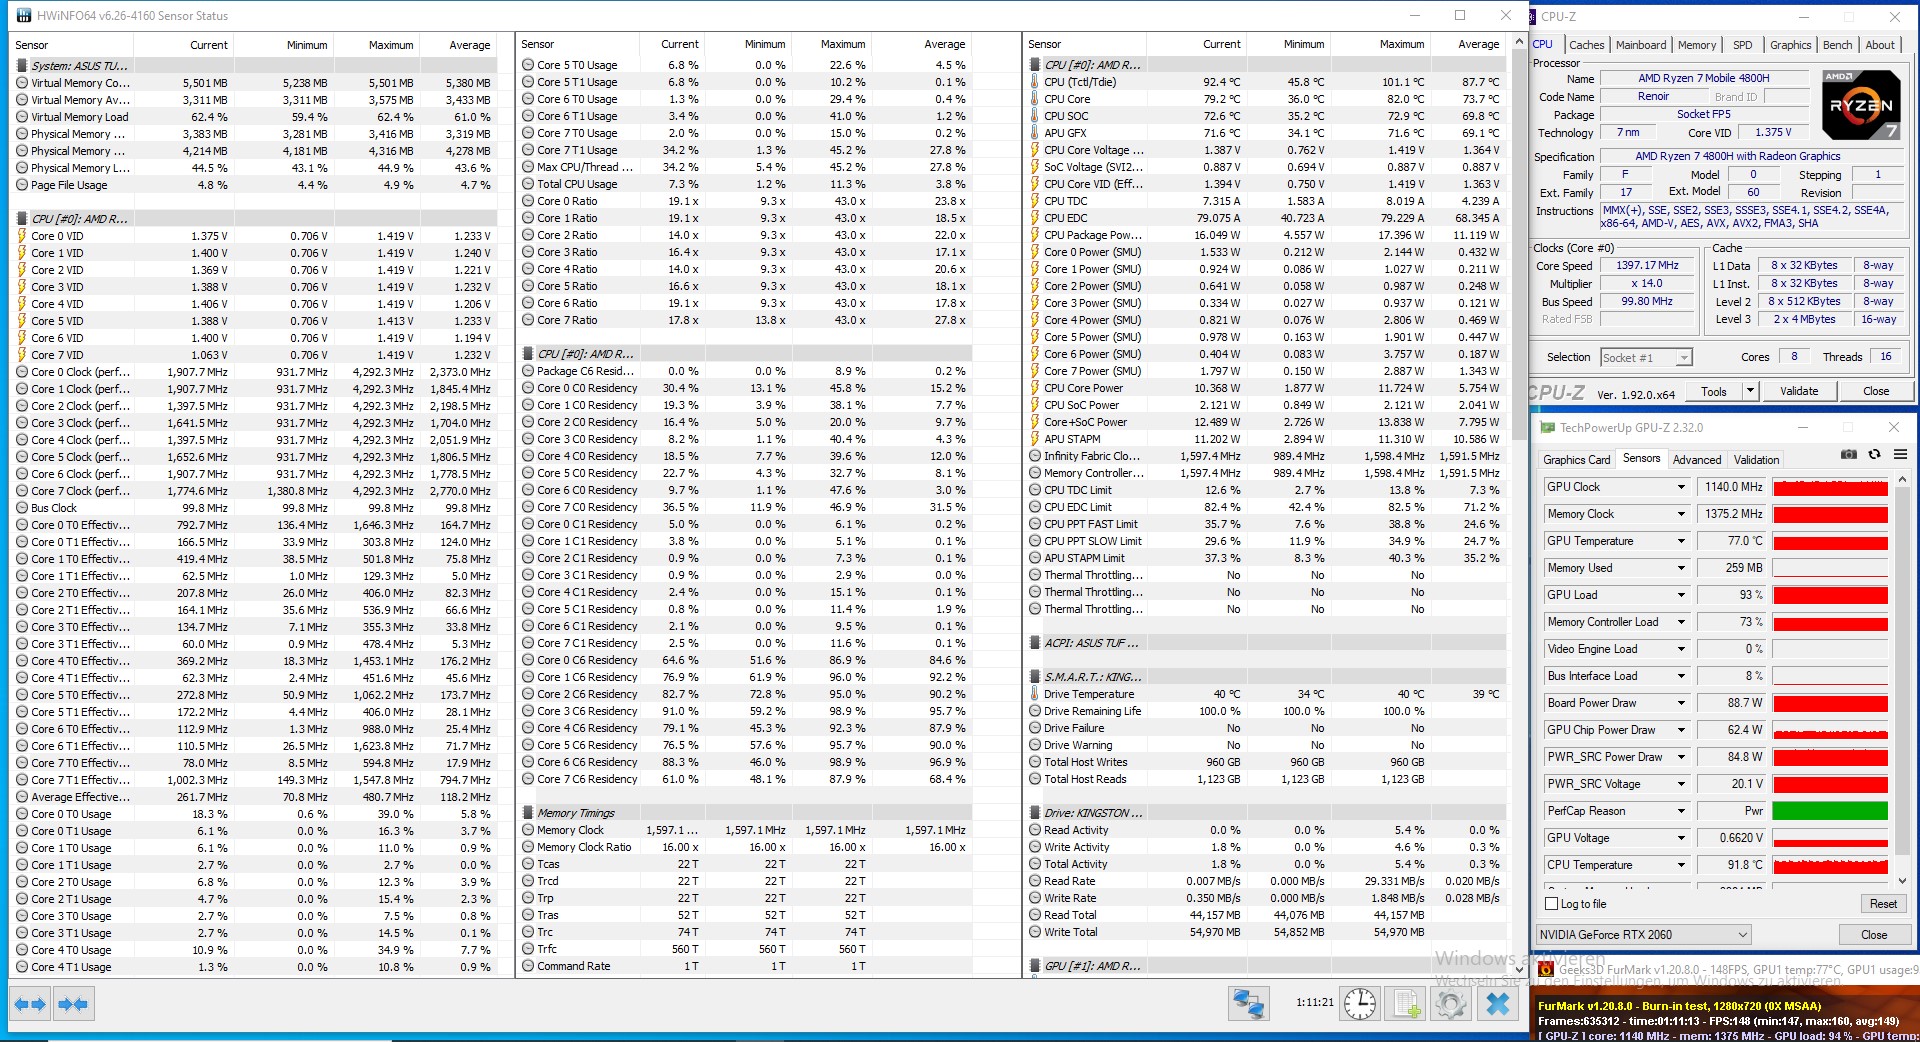Image resolution: width=1920 pixels, height=1042 pixels.
Task: Open the Bench tab in CPU-Z
Action: pyautogui.click(x=1837, y=45)
